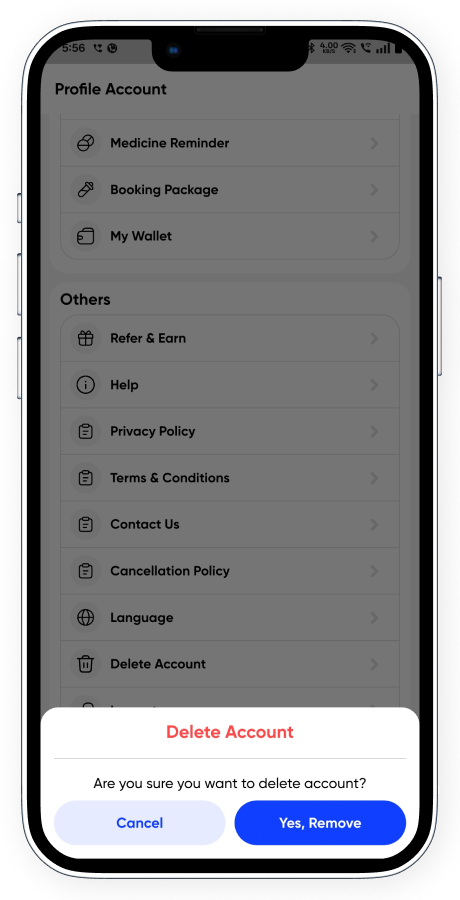460x900 pixels.
Task: Tap the Privacy Policy clipboard icon
Action: click(86, 432)
